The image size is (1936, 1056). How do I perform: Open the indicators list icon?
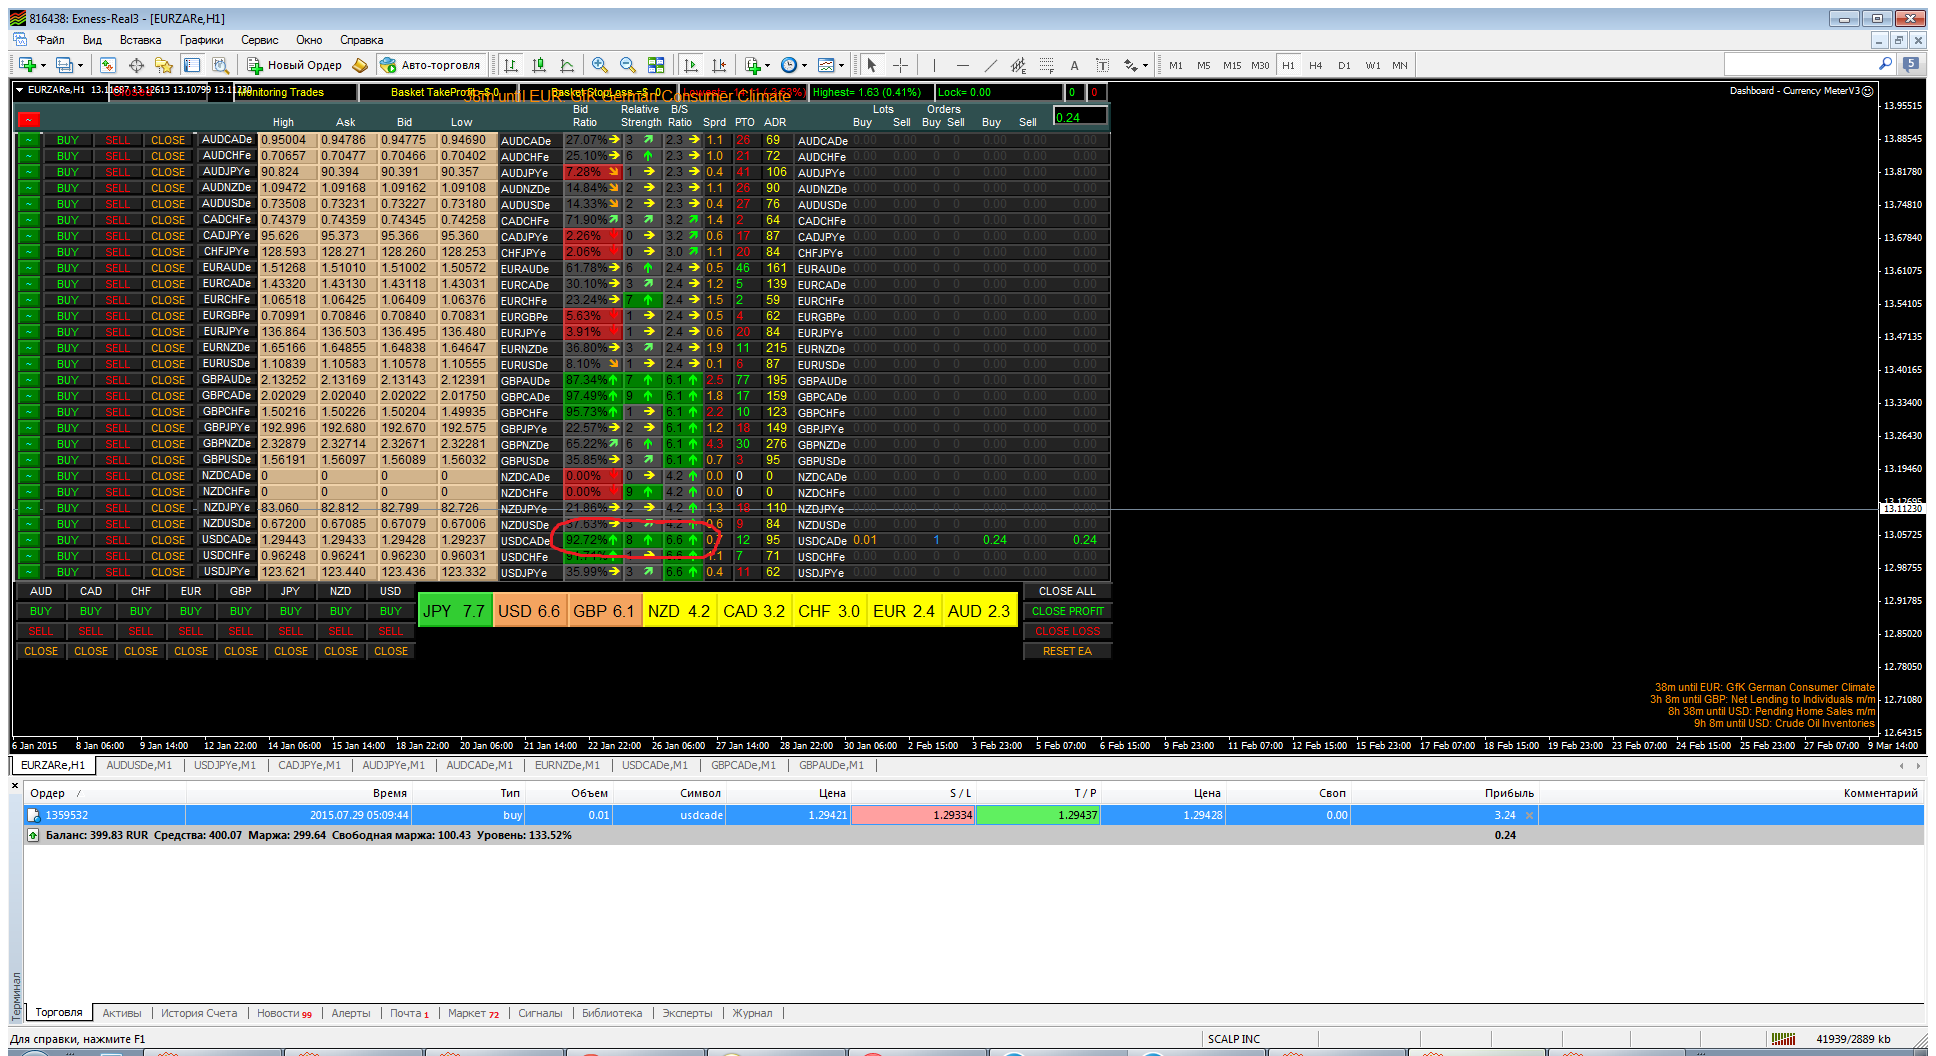click(752, 65)
